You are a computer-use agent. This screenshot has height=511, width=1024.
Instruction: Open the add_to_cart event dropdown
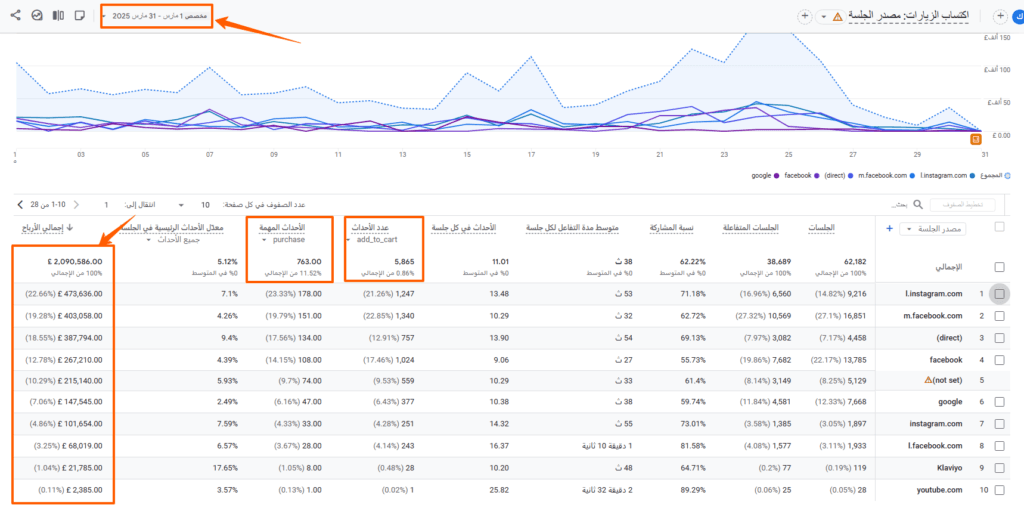[371, 240]
